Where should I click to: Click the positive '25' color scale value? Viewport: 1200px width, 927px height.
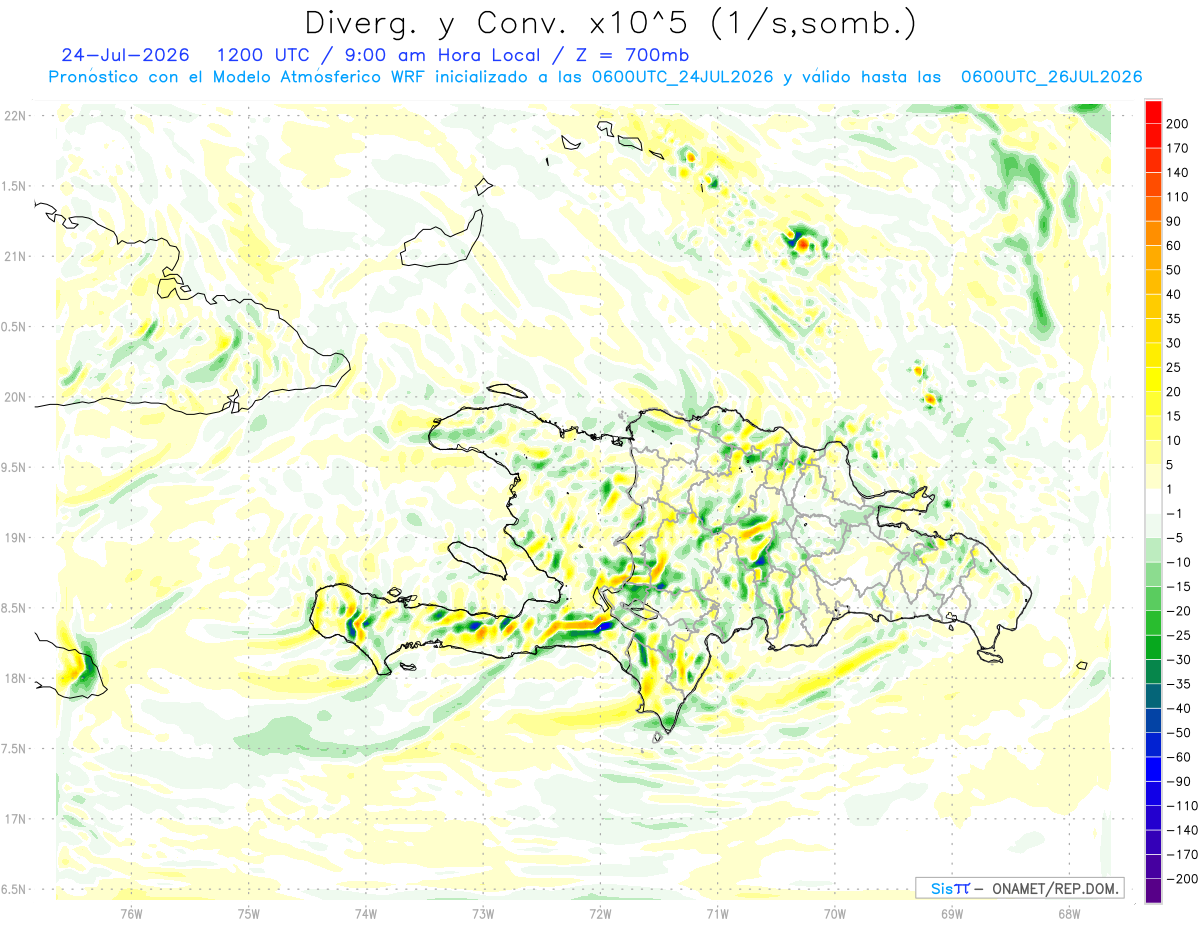tap(1173, 367)
